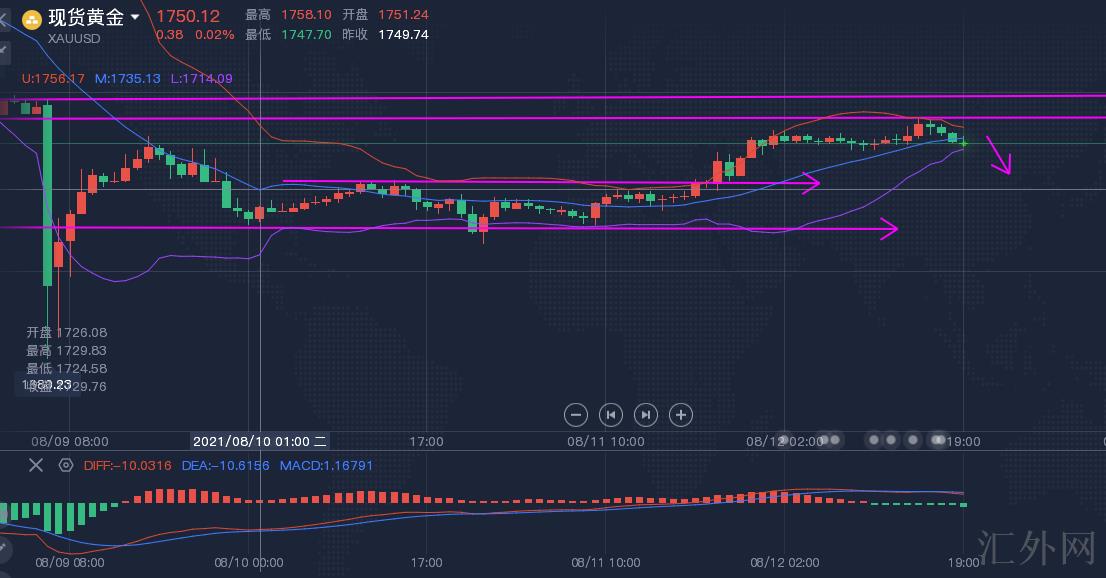1106x578 pixels.
Task: Click the 08/11 10:00 main time axis label
Action: pos(606,442)
